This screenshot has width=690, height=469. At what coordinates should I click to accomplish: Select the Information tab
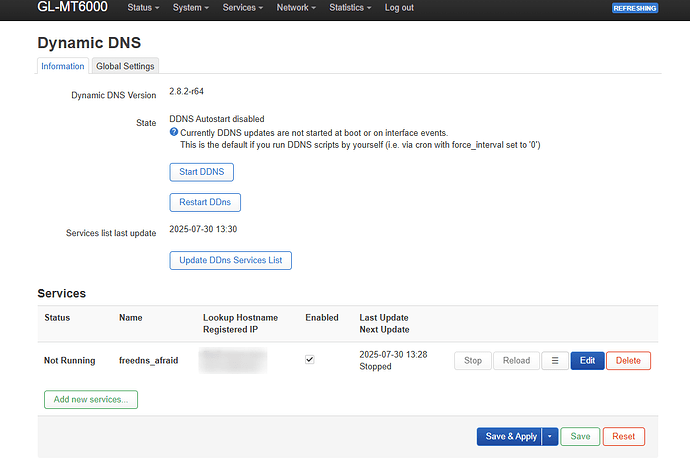63,66
